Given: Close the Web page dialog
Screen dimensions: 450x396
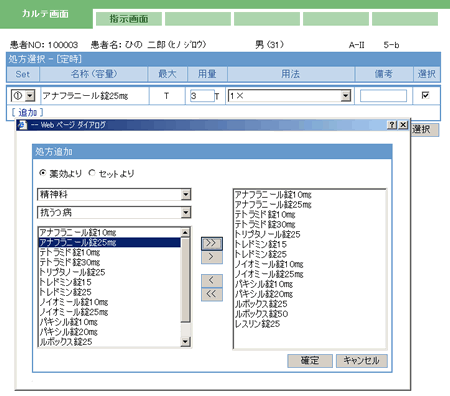Looking at the screenshot, I should point(403,125).
